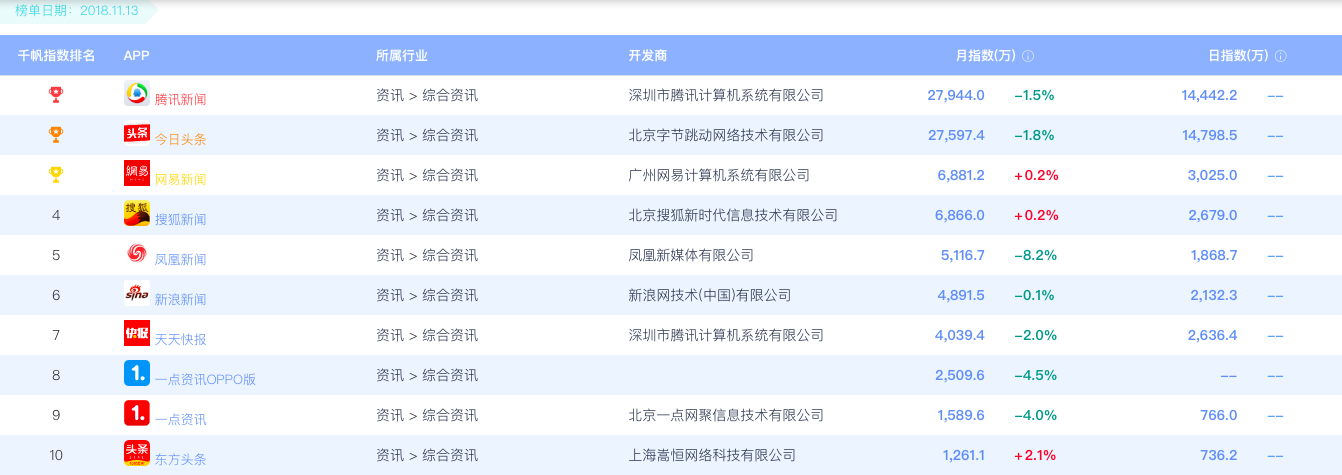Viewport: 1342px width, 475px height.
Task: Click developer 北京一点网聚信息技术有限公司
Action: coord(726,415)
